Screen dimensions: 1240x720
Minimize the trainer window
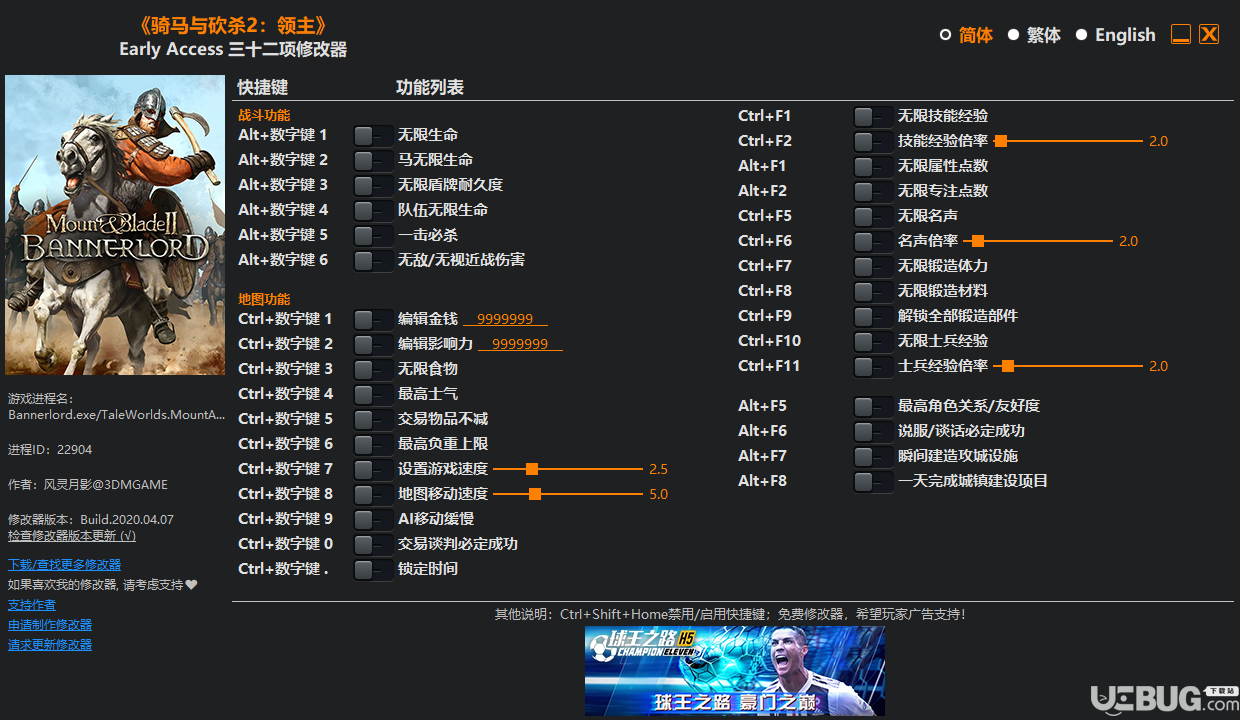click(x=1181, y=34)
